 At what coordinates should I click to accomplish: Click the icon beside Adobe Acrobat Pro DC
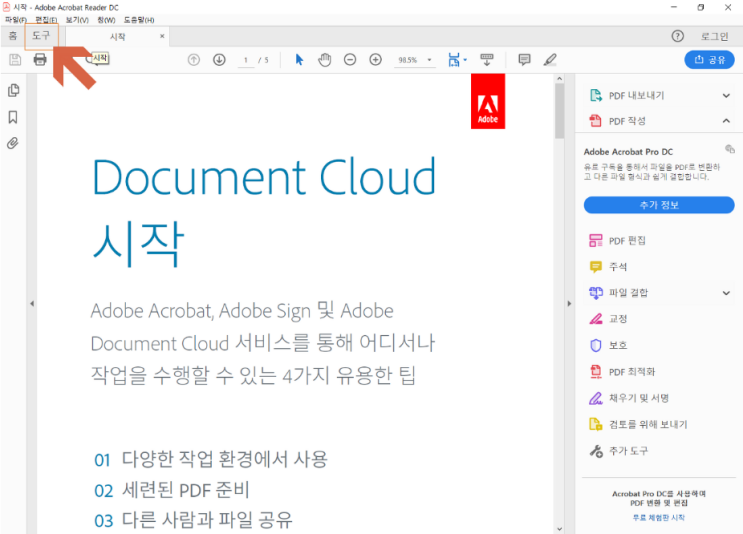point(730,149)
